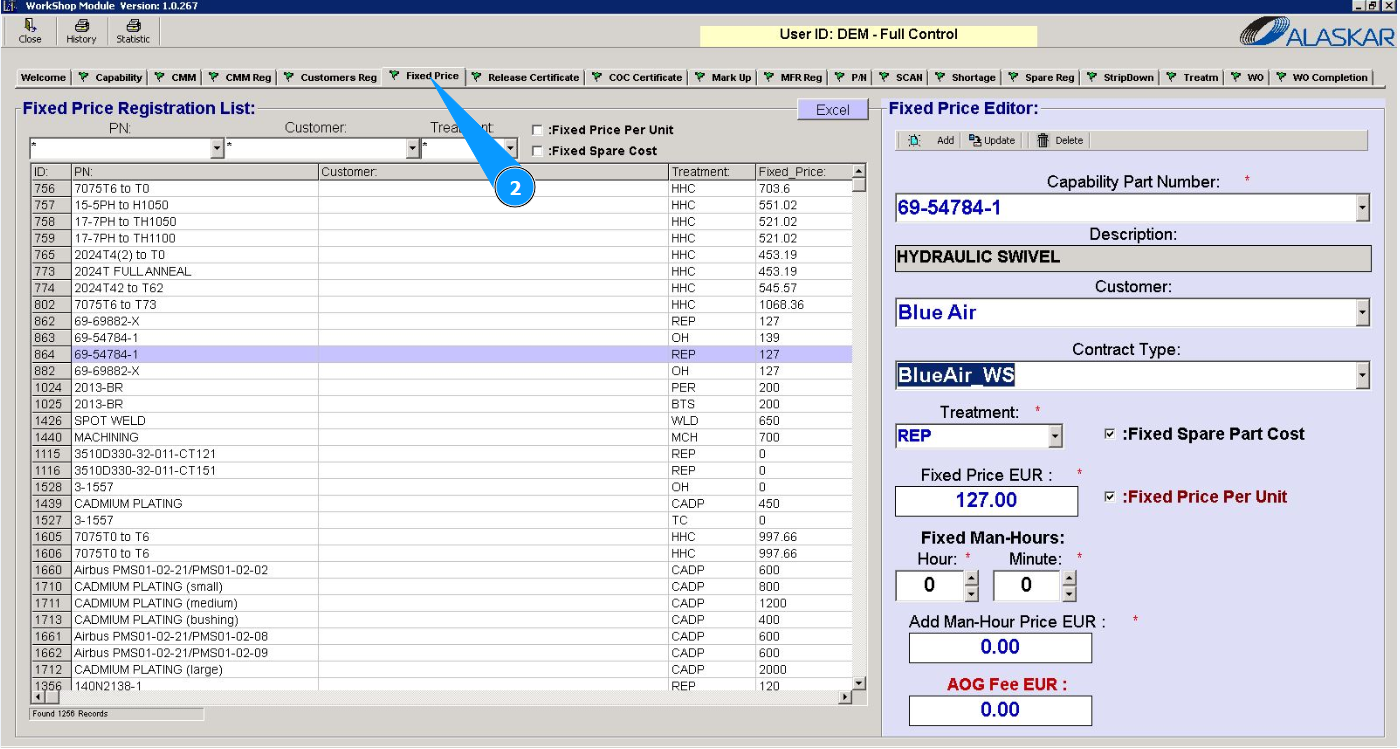1400x749 pixels.
Task: Open the Customer dropdown showing Blue Air
Action: click(x=1361, y=313)
